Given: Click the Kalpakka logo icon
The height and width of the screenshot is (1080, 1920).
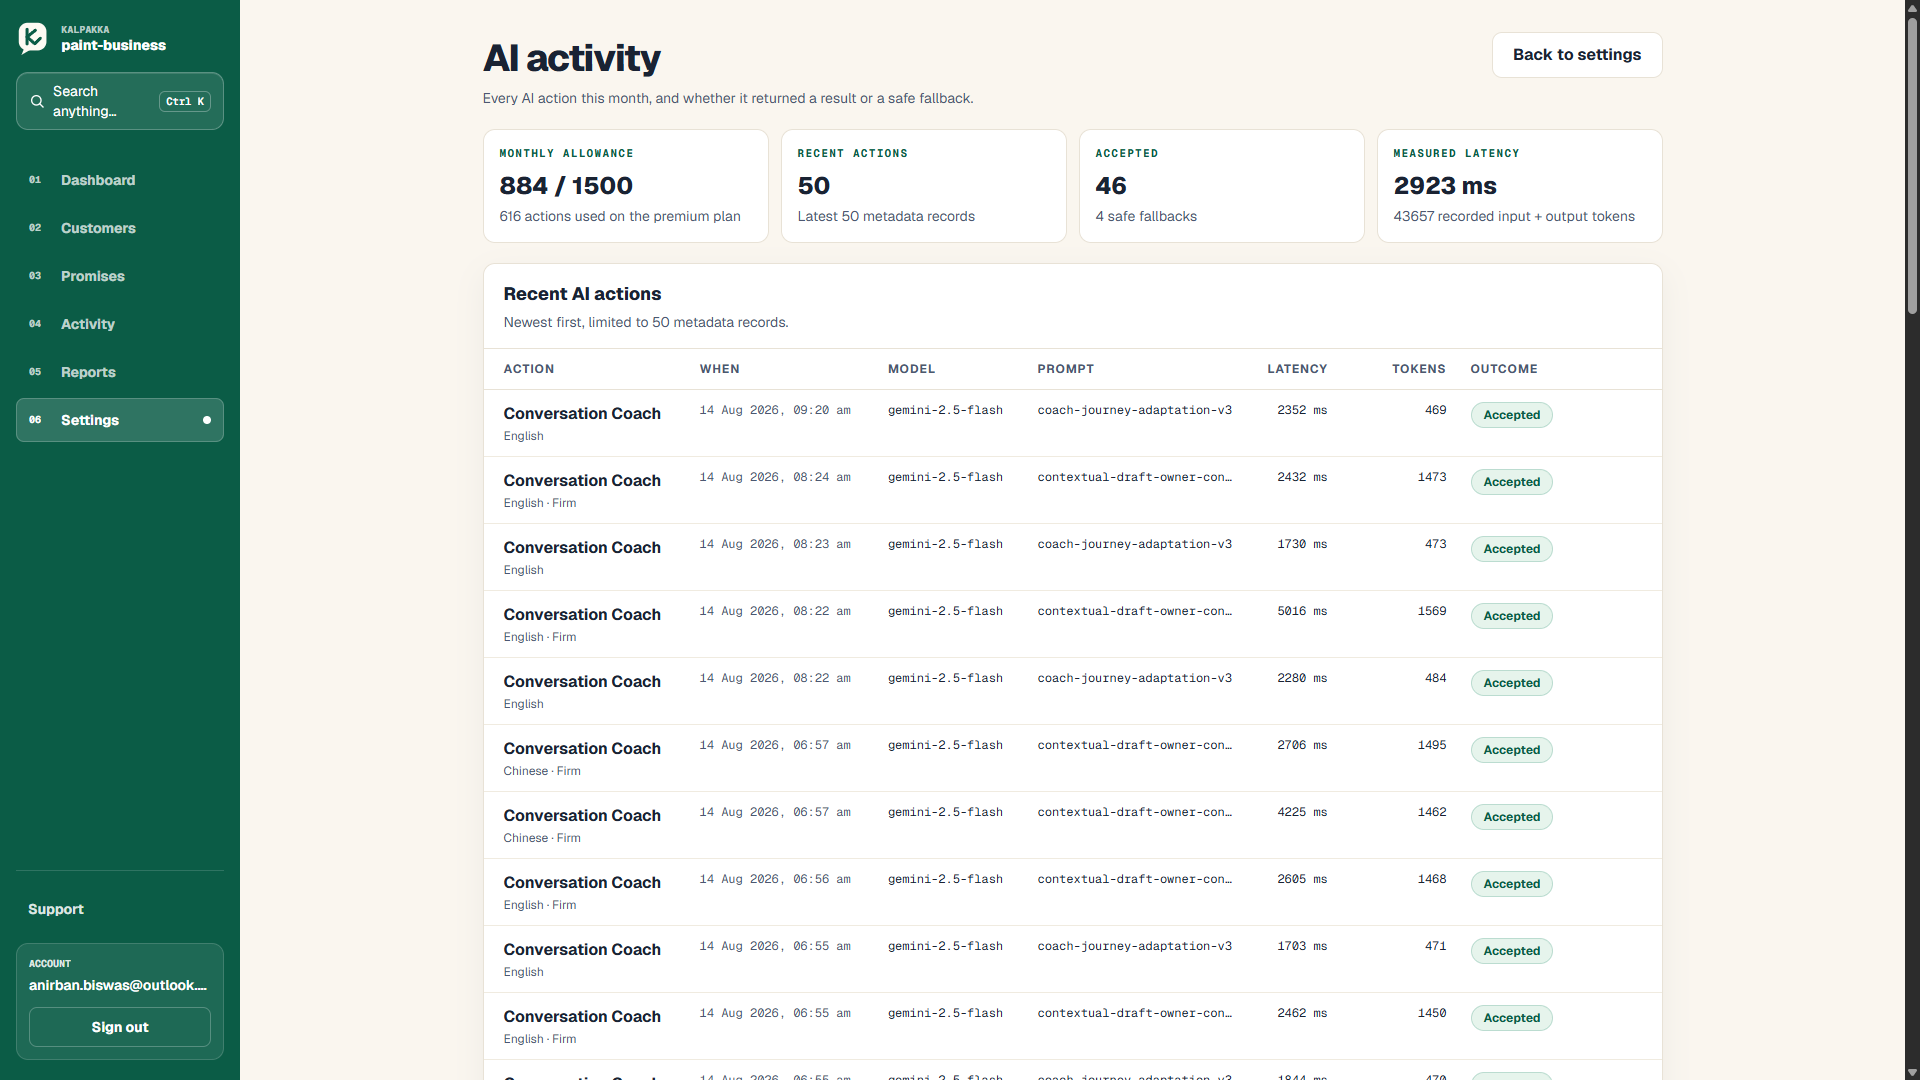Looking at the screenshot, I should point(33,38).
